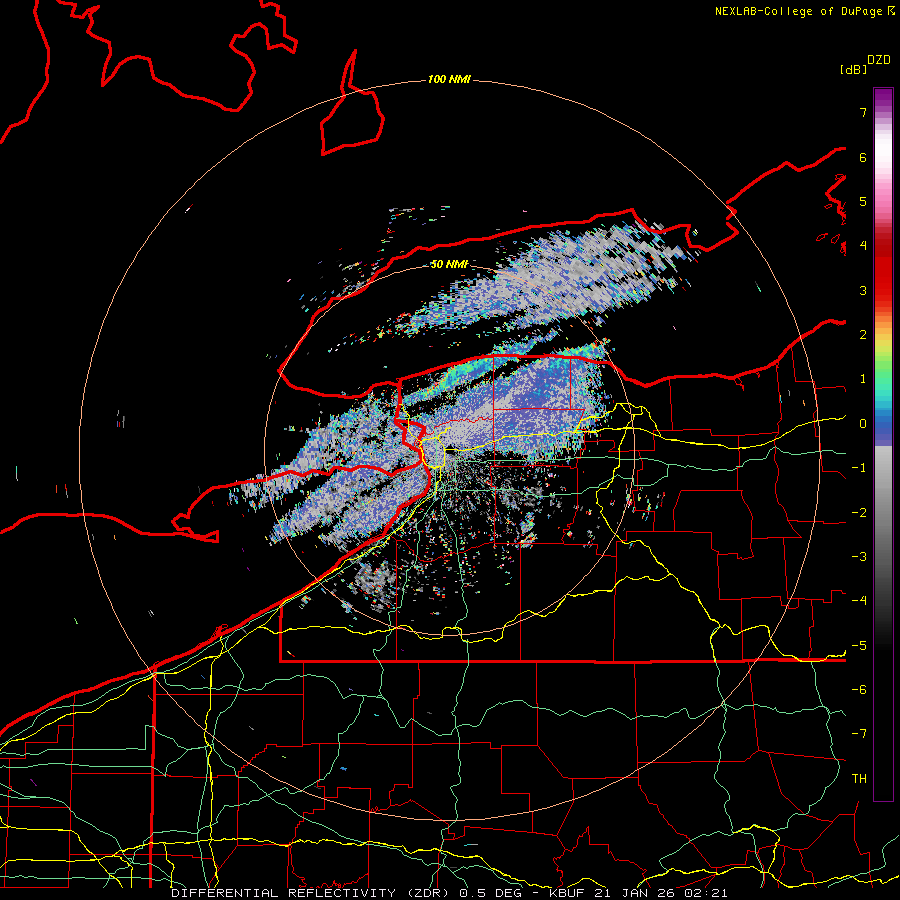Image resolution: width=900 pixels, height=900 pixels.
Task: Click the DZD legend title
Action: point(879,60)
